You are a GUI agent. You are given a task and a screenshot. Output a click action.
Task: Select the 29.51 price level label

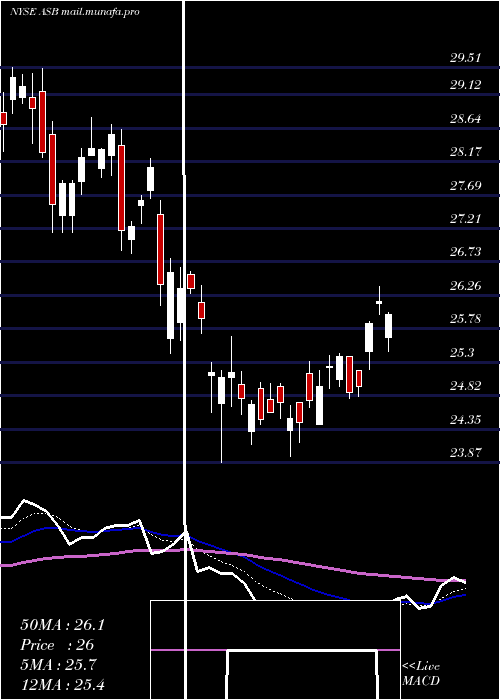466,58
